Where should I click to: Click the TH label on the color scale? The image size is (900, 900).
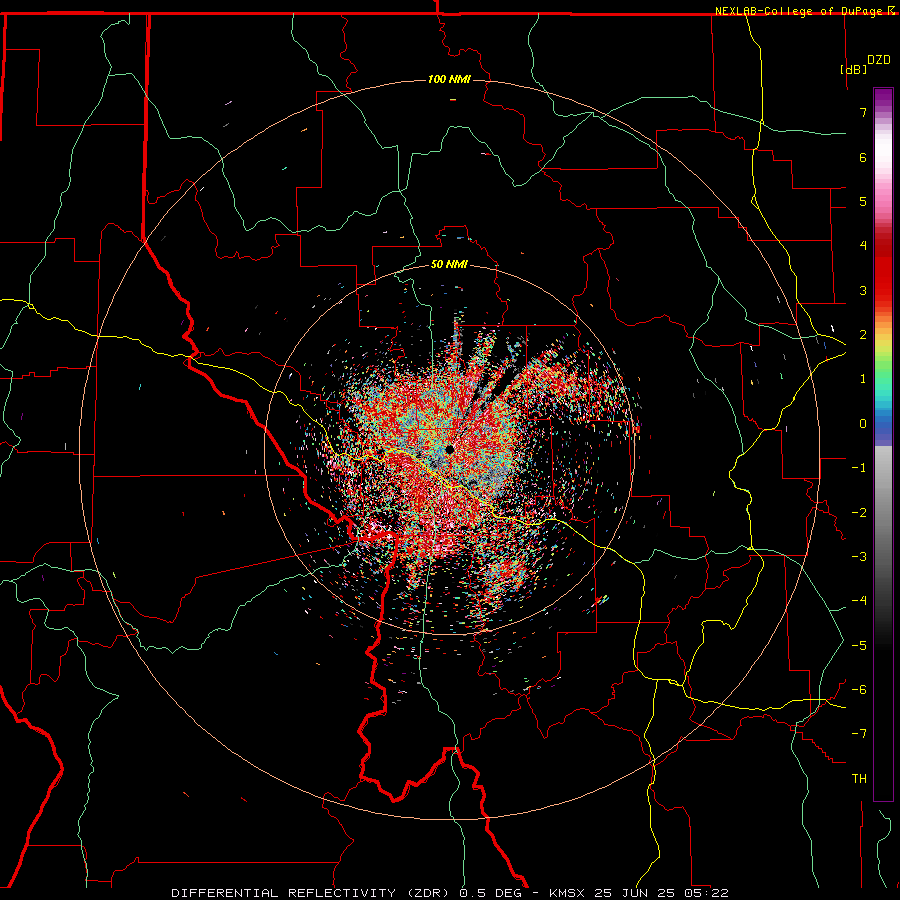tap(859, 779)
